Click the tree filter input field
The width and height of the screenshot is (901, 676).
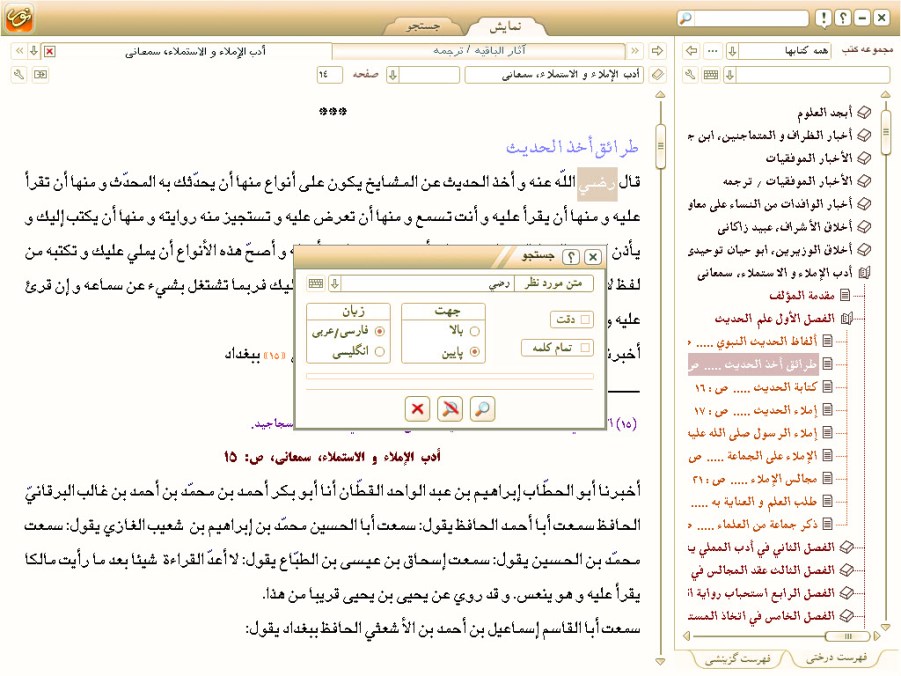(813, 75)
